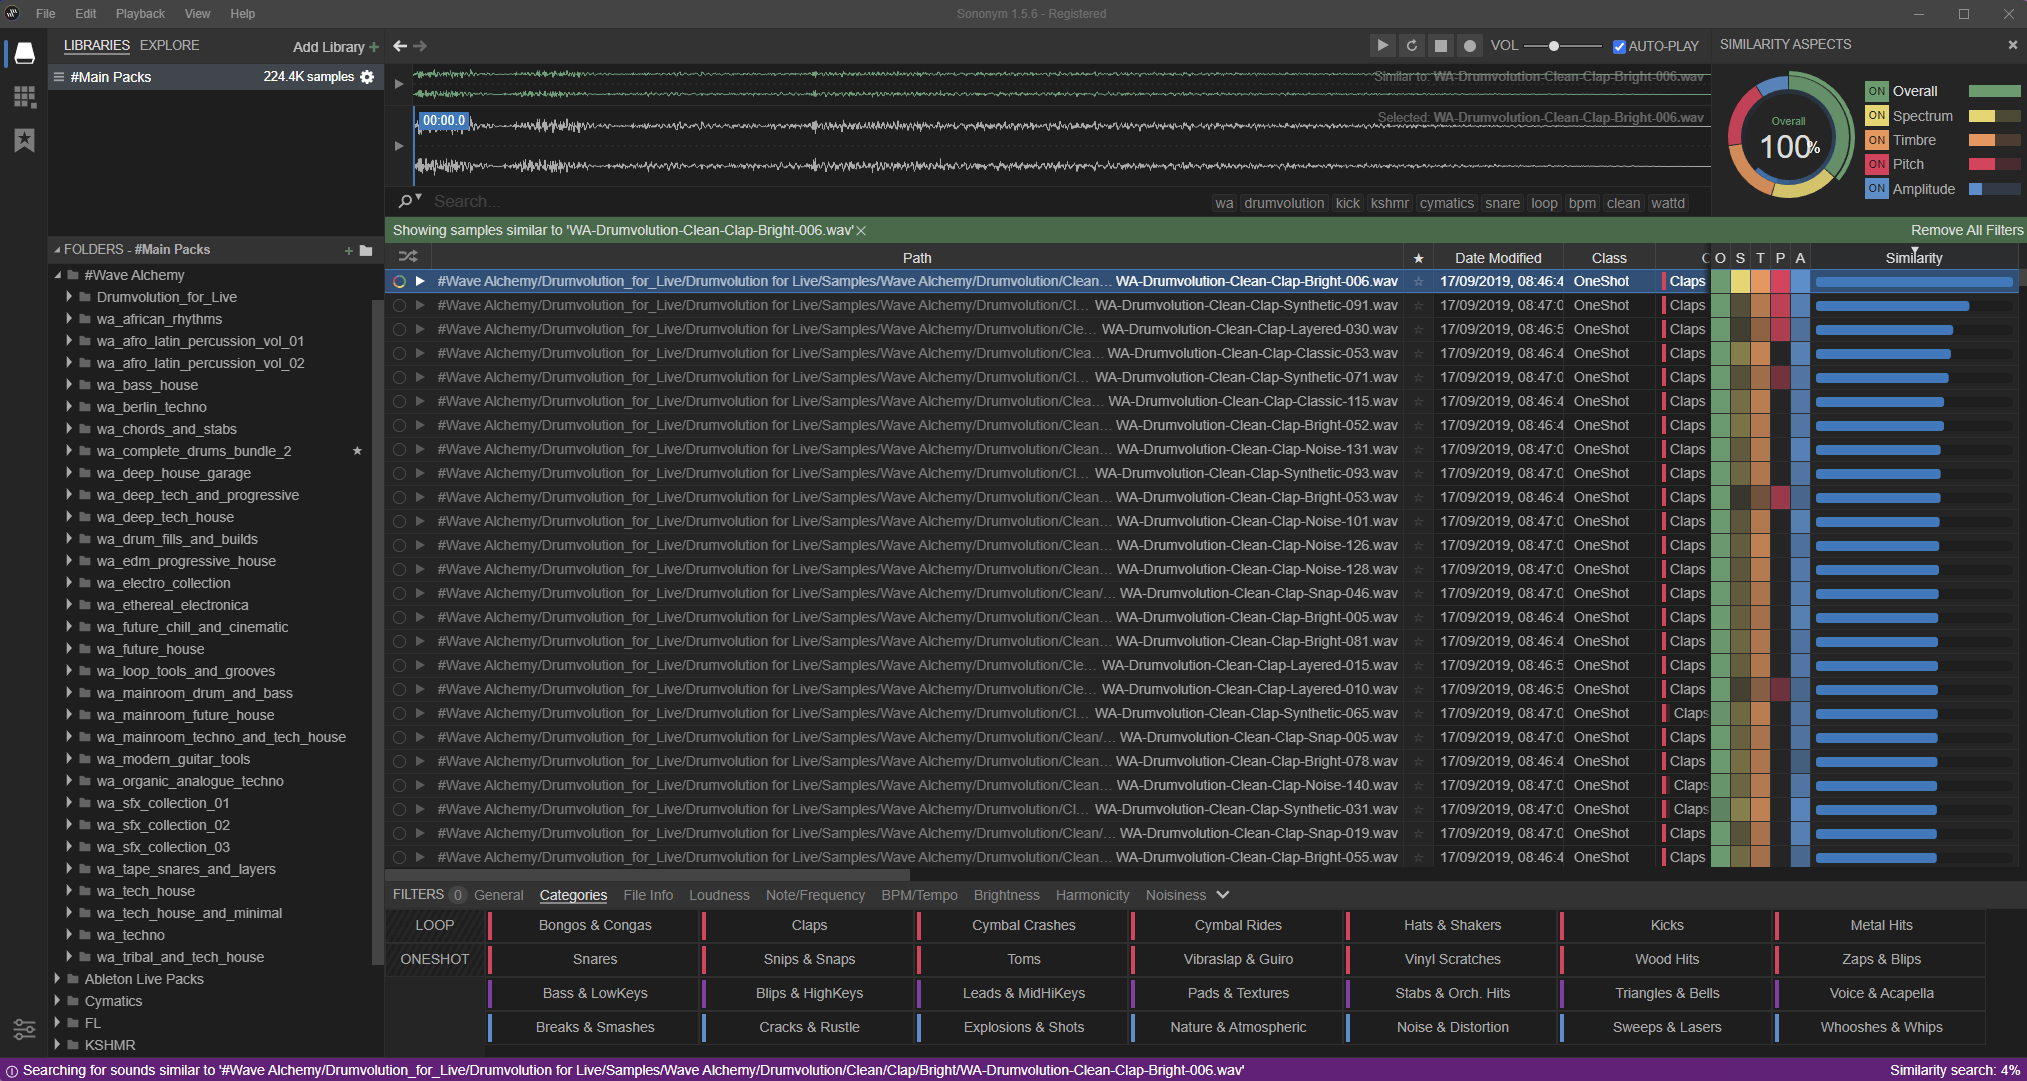
Task: Collapse the FOLDERS section triangle
Action: (x=57, y=250)
